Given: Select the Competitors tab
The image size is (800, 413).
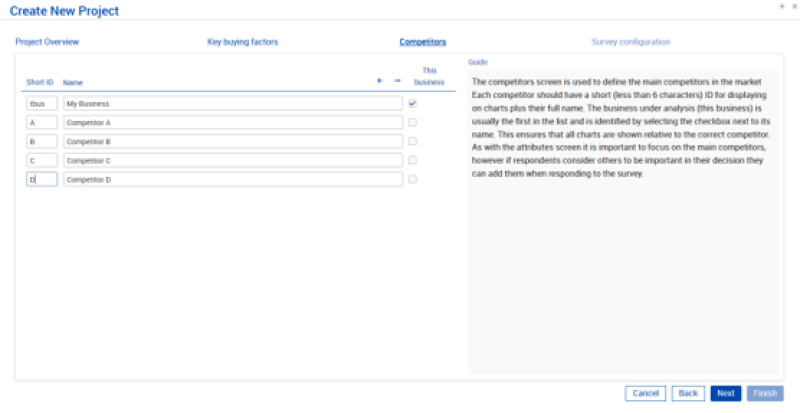Looking at the screenshot, I should (x=422, y=42).
